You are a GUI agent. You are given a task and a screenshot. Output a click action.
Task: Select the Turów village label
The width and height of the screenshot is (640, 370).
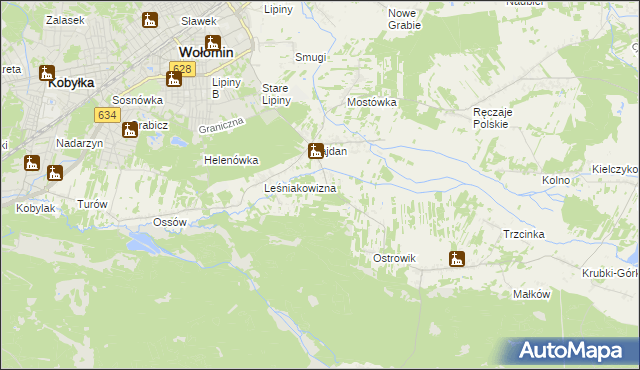[x=92, y=204]
